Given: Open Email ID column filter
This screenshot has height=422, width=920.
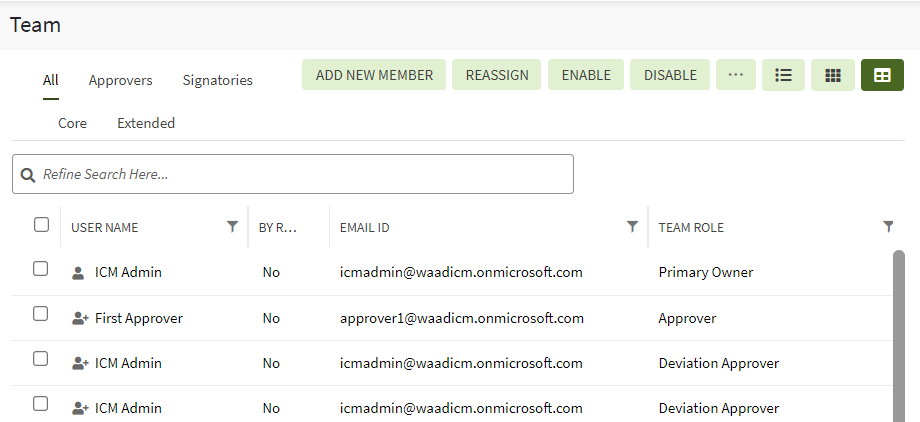Looking at the screenshot, I should 632,227.
